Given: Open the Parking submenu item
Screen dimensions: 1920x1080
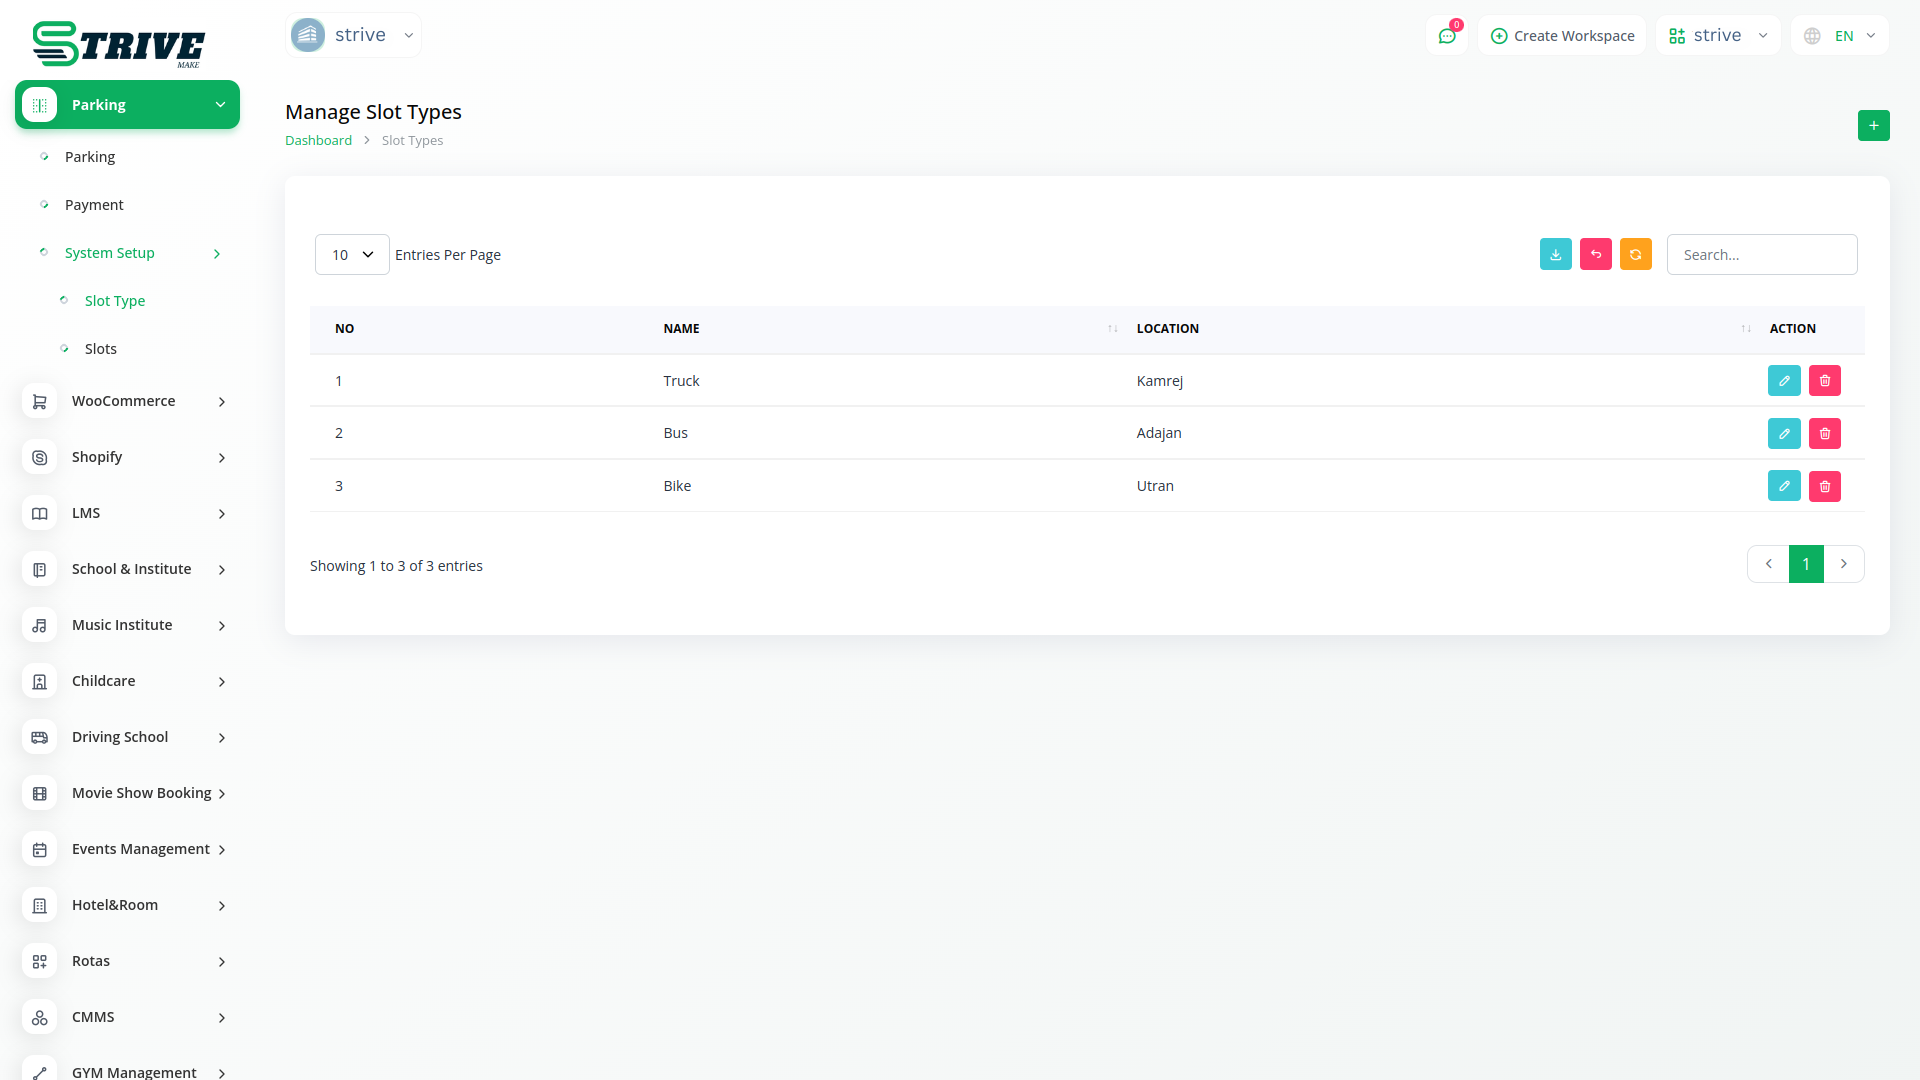Looking at the screenshot, I should point(90,157).
